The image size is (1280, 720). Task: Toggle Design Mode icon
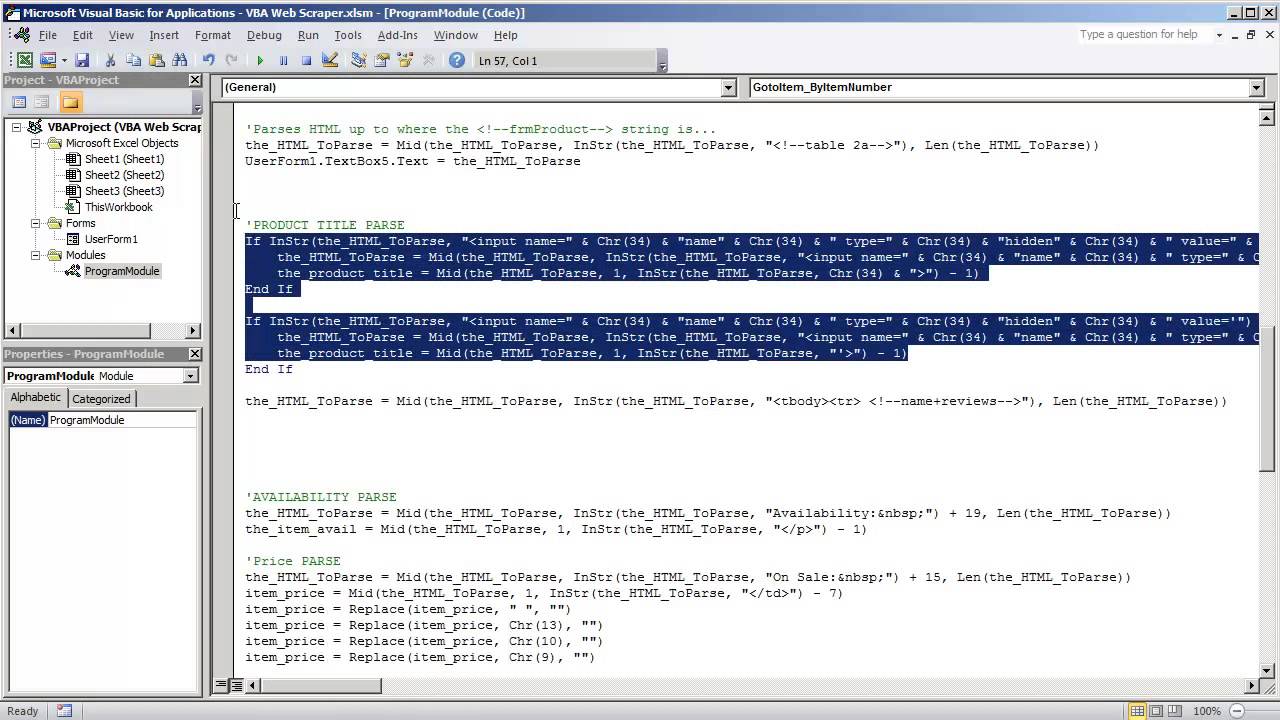(330, 61)
